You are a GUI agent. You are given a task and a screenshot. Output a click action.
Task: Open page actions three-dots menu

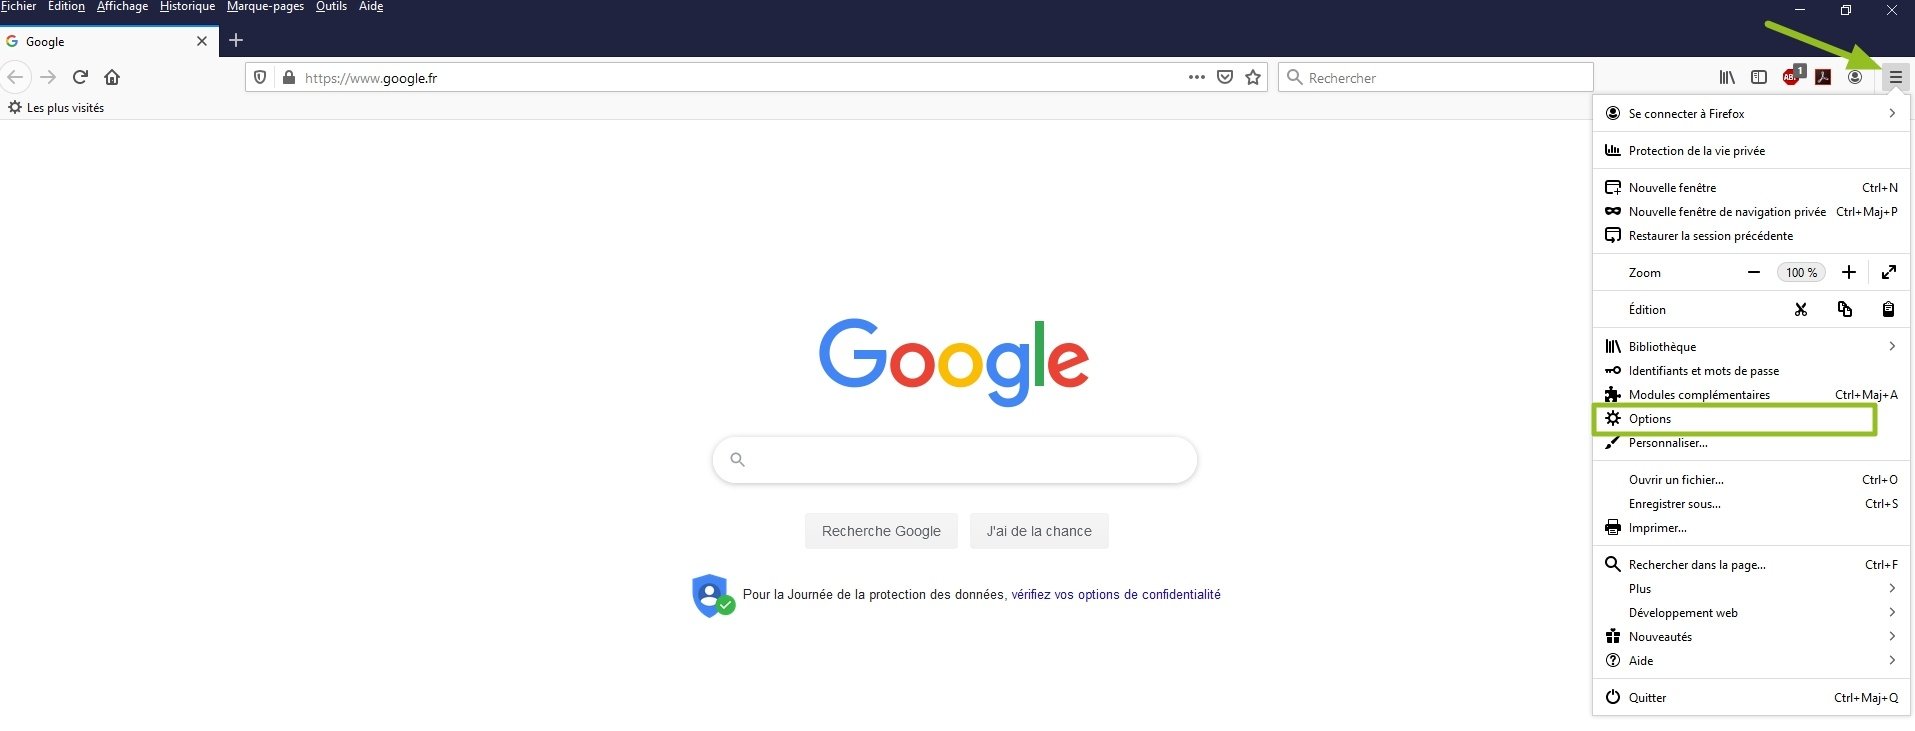coord(1197,77)
